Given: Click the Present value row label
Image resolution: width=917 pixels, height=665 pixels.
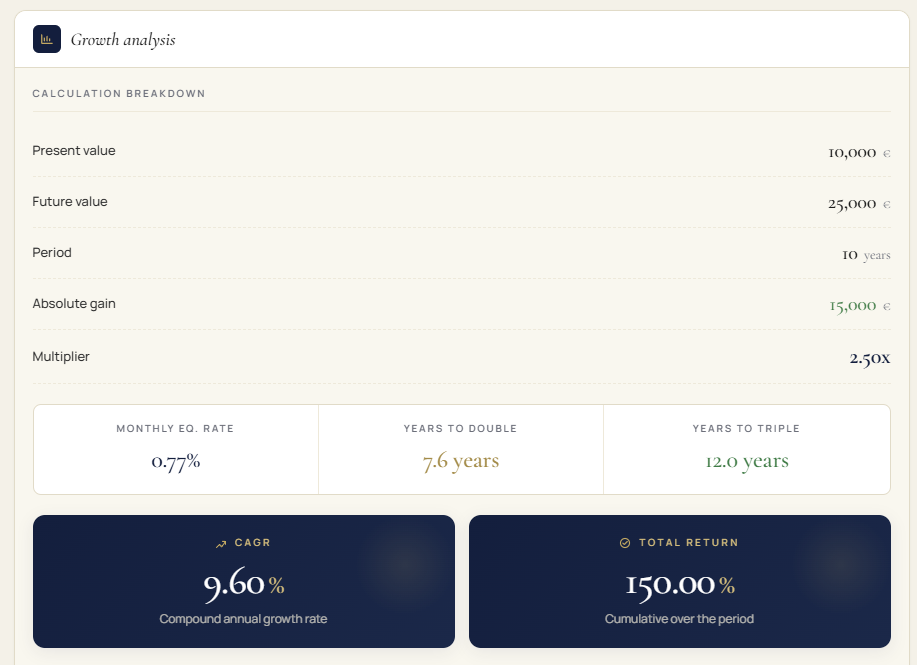Looking at the screenshot, I should tap(74, 151).
